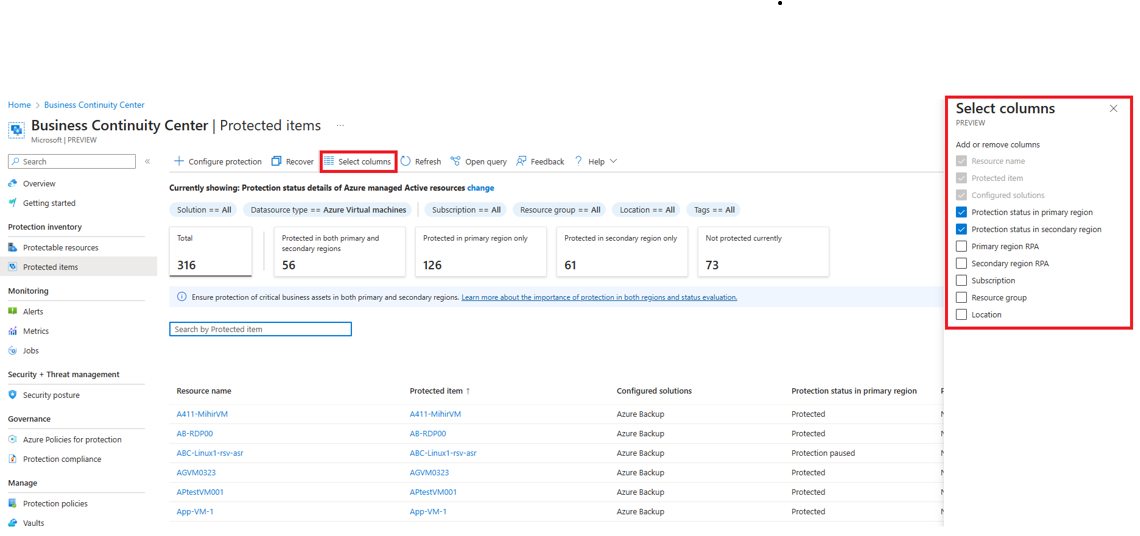Sort by the Resource name column header
The width and height of the screenshot is (1140, 536).
point(204,391)
